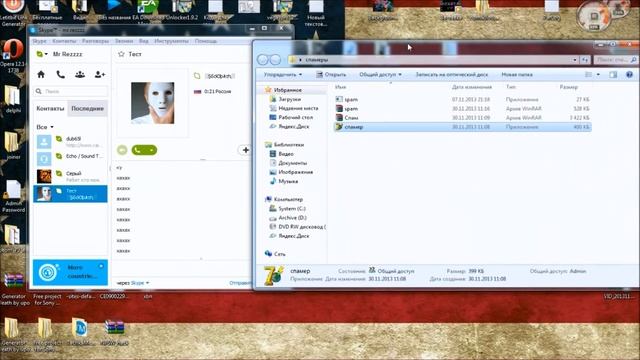640x360 pixels.
Task: Switch to the Контакты tab in Skype
Action: 50,109
